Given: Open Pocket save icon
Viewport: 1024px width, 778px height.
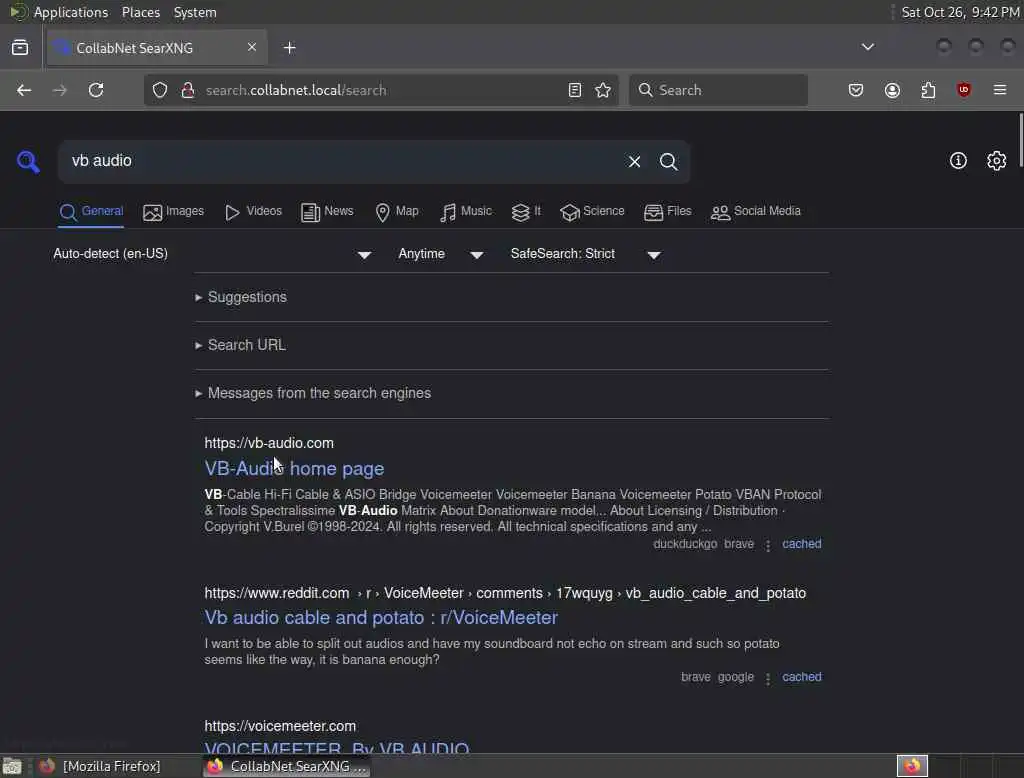Looking at the screenshot, I should click(x=856, y=90).
